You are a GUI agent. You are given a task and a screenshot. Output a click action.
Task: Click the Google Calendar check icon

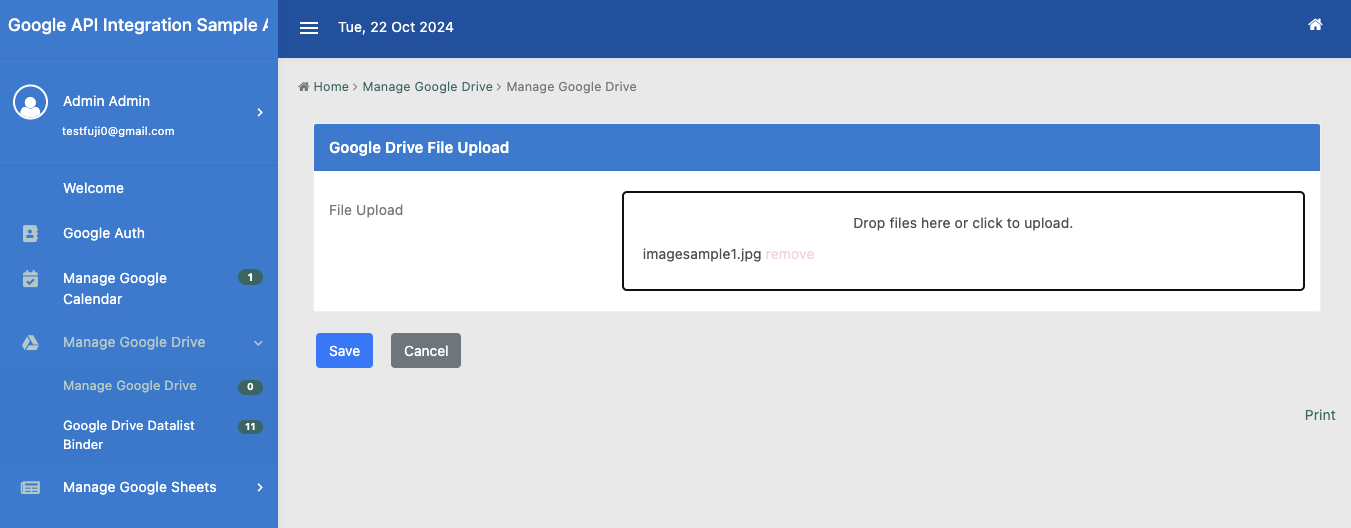(x=31, y=279)
